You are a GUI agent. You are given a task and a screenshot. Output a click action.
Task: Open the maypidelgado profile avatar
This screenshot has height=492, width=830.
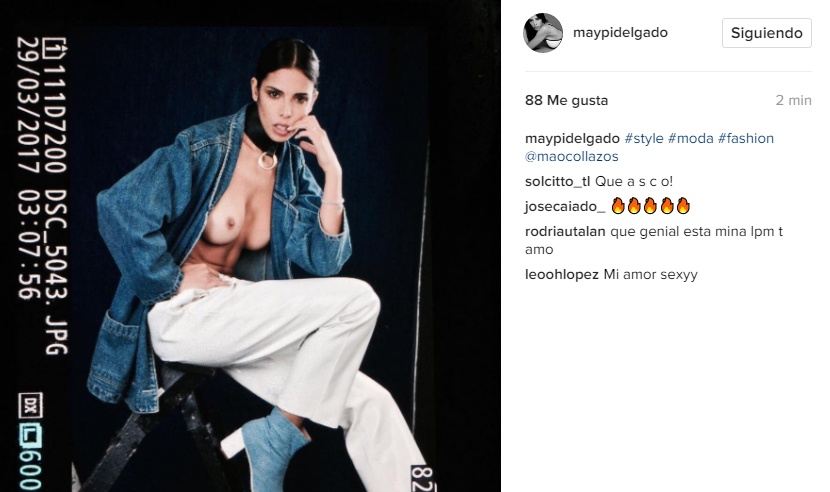(x=543, y=33)
